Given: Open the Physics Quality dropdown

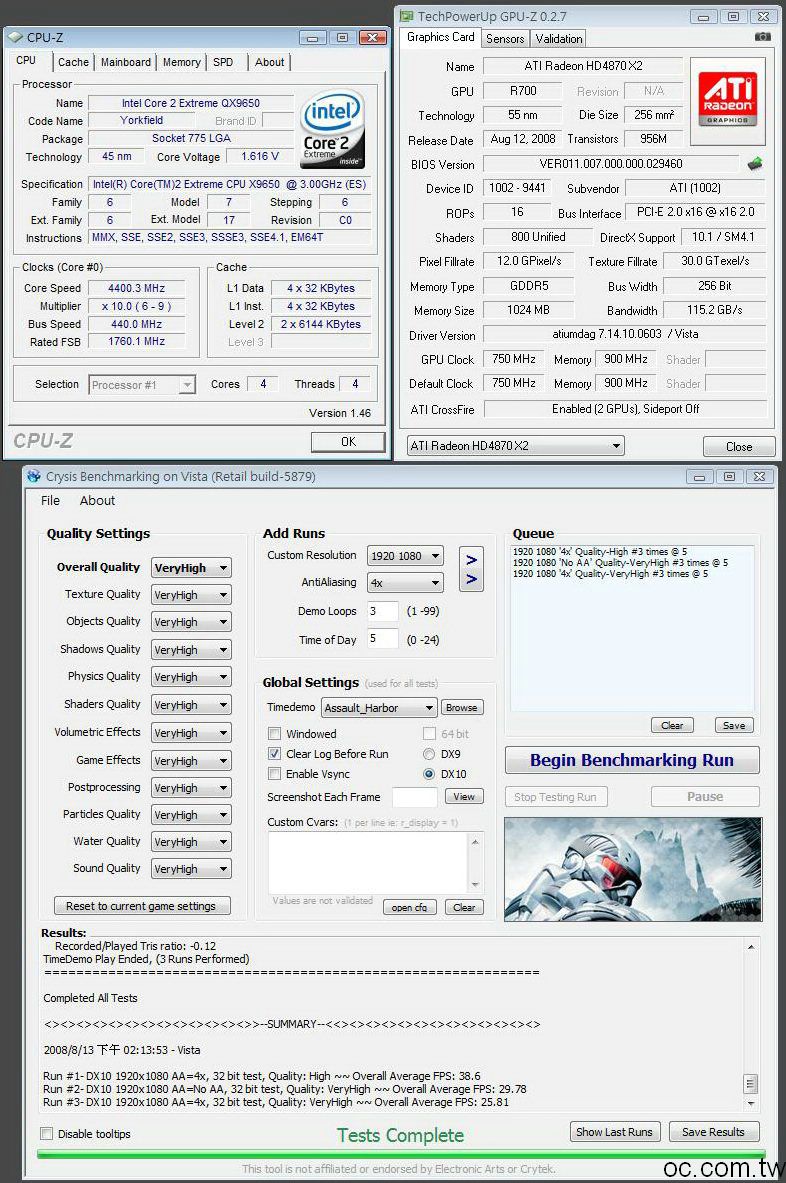Looking at the screenshot, I should click(x=191, y=677).
